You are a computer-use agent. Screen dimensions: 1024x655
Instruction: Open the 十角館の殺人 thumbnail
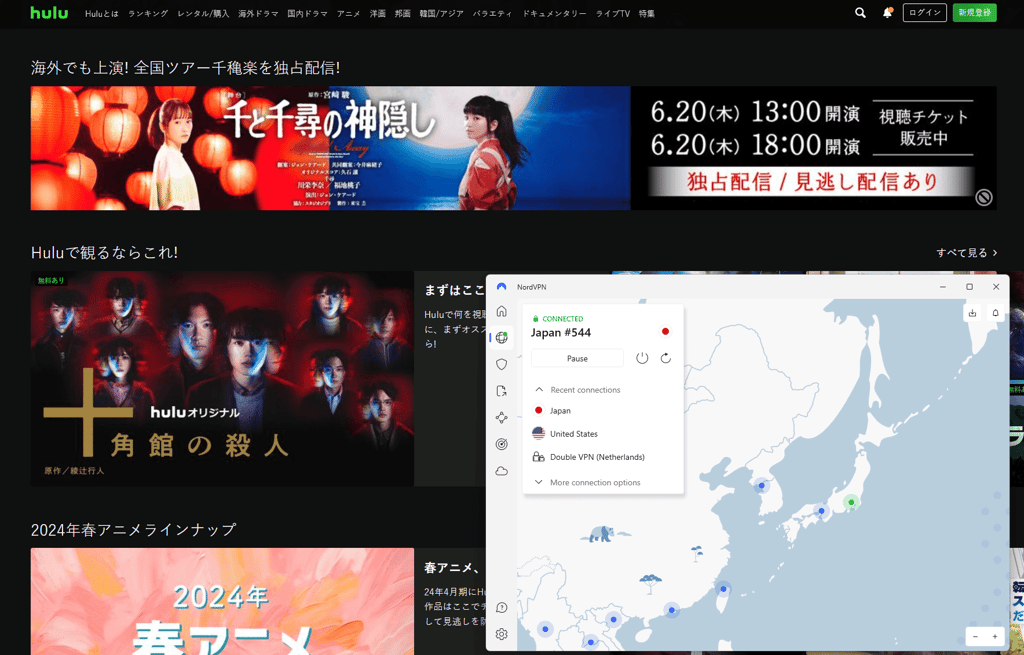[222, 379]
